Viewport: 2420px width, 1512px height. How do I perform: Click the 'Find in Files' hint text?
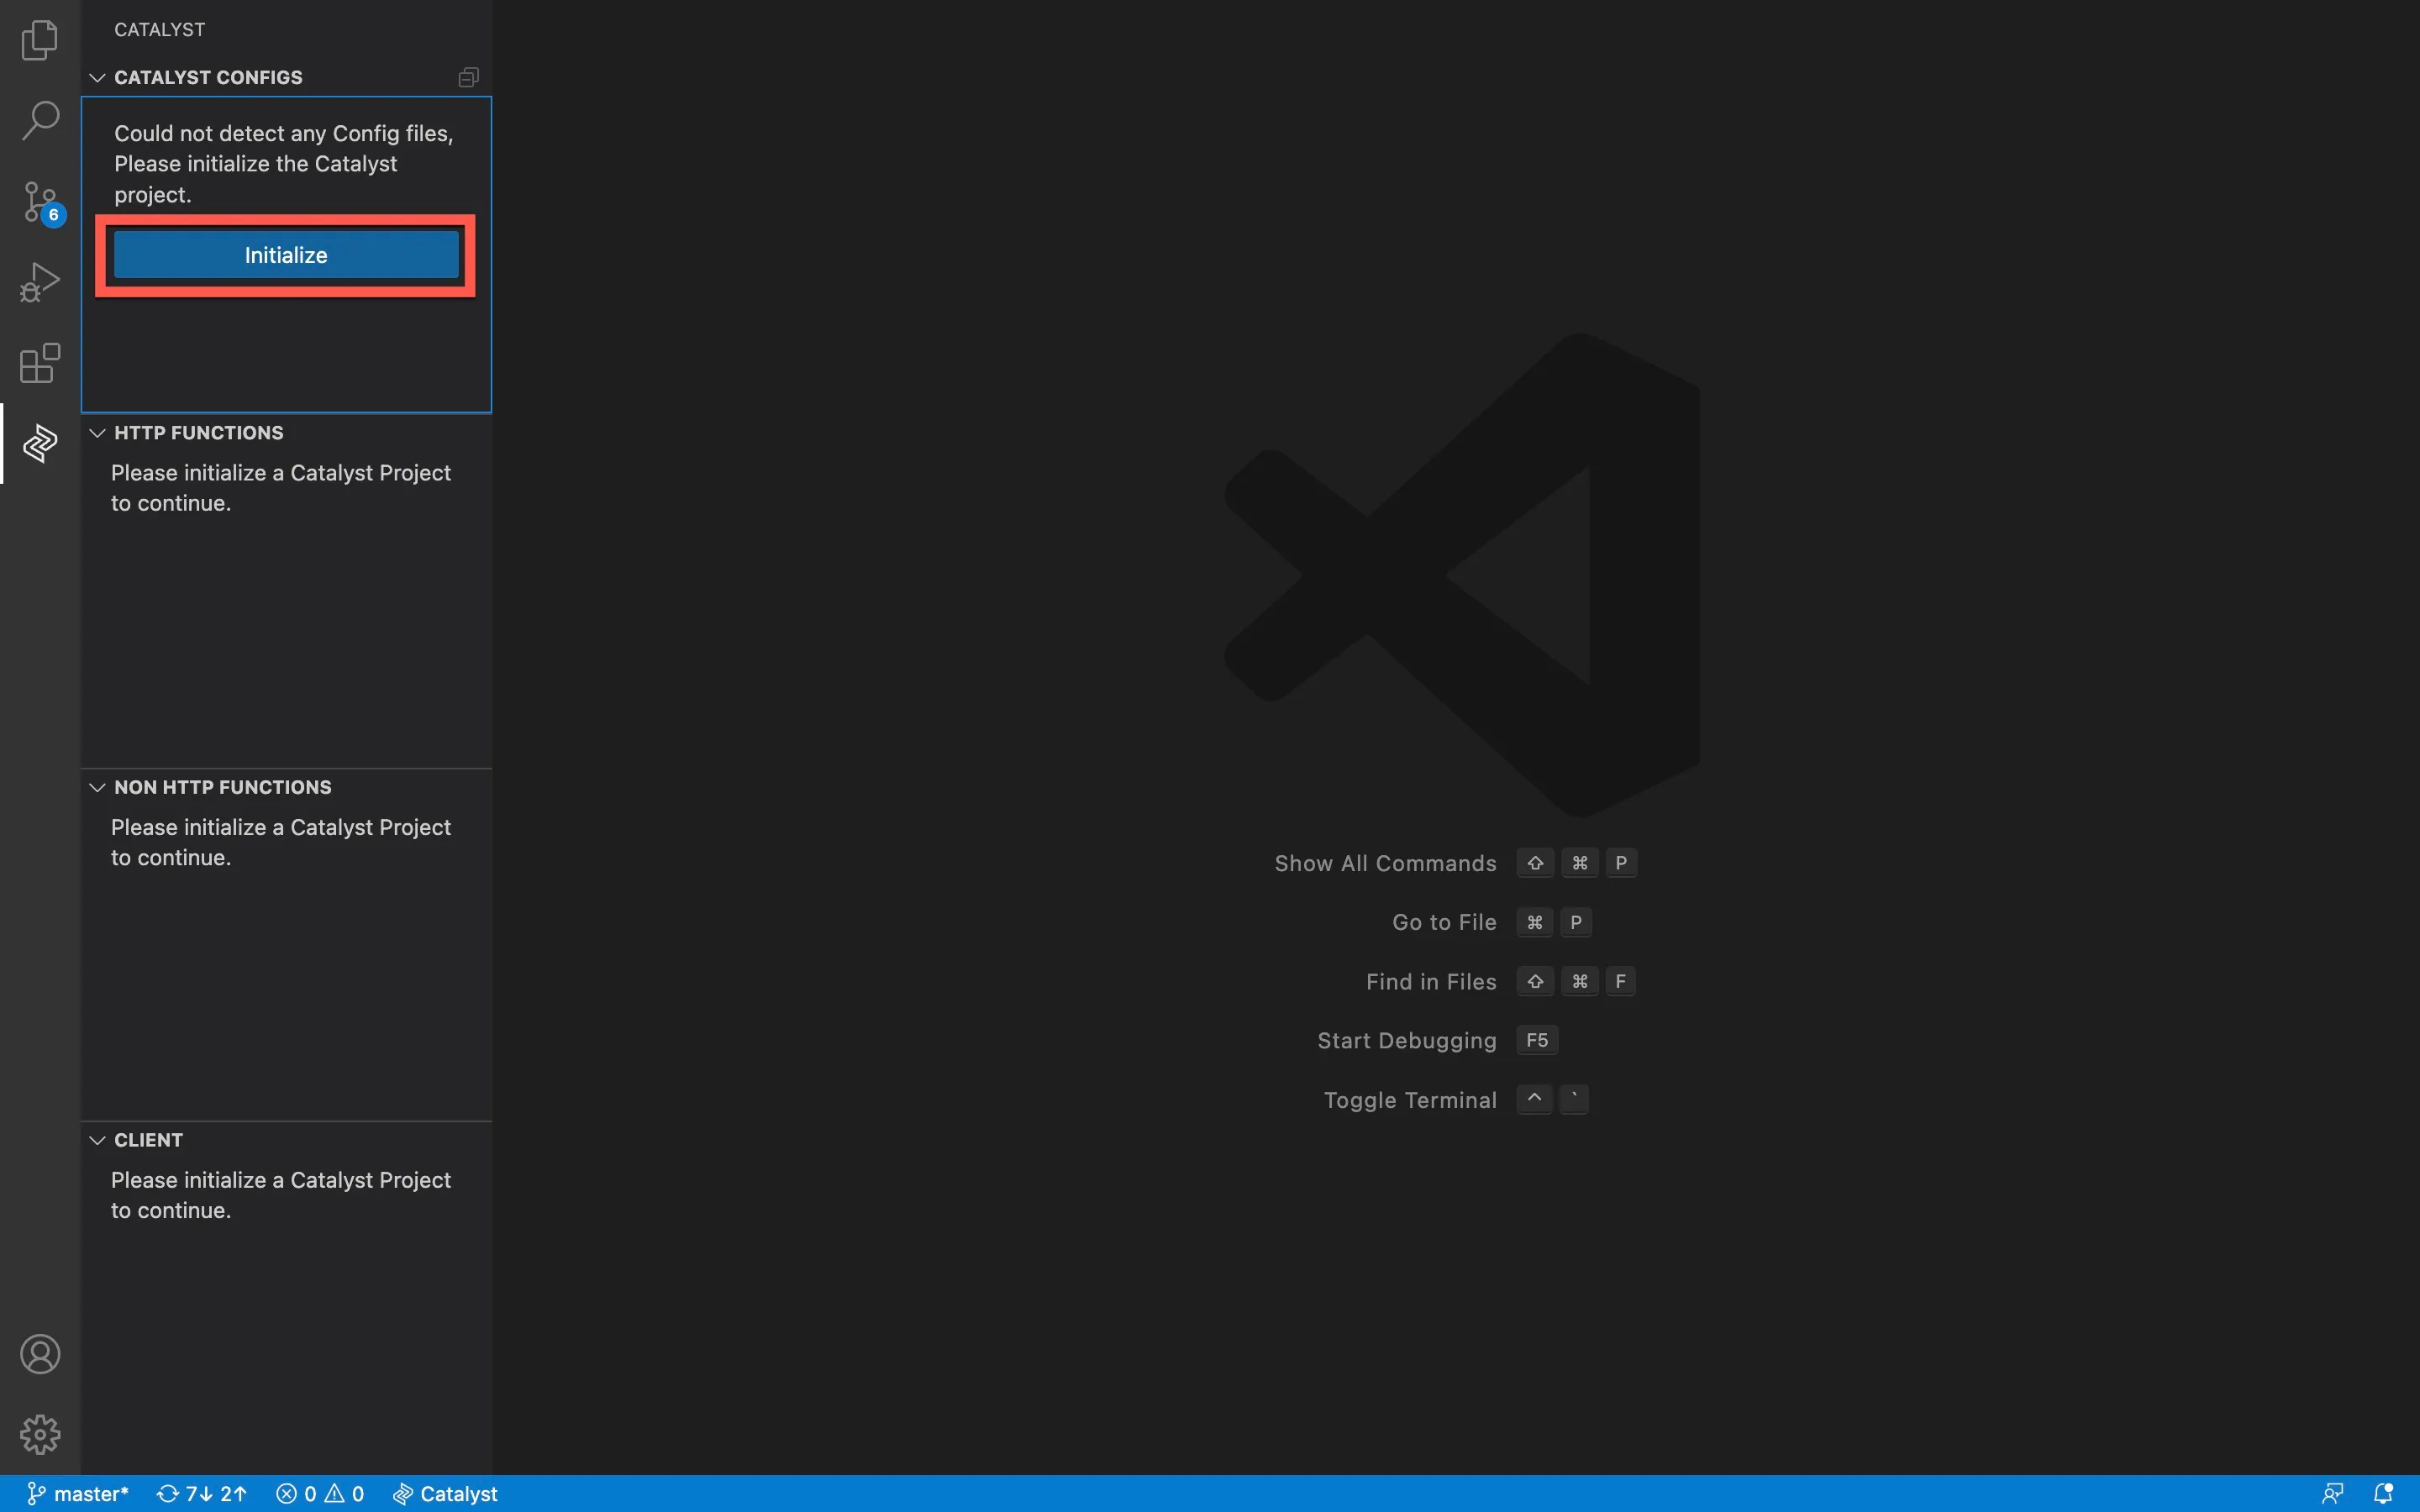[1431, 982]
